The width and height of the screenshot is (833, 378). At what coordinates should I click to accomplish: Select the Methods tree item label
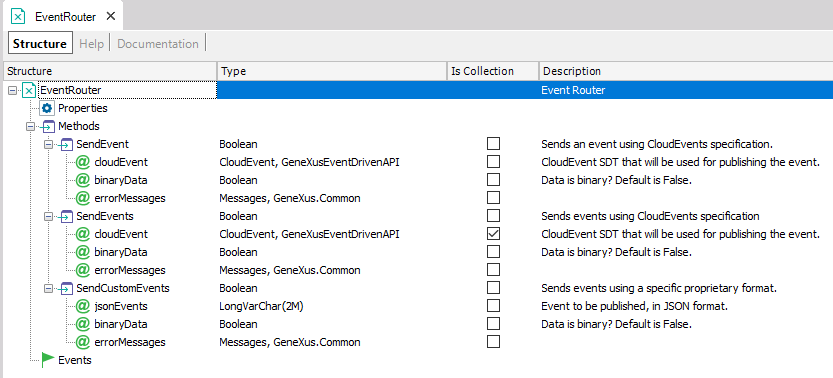coord(79,126)
